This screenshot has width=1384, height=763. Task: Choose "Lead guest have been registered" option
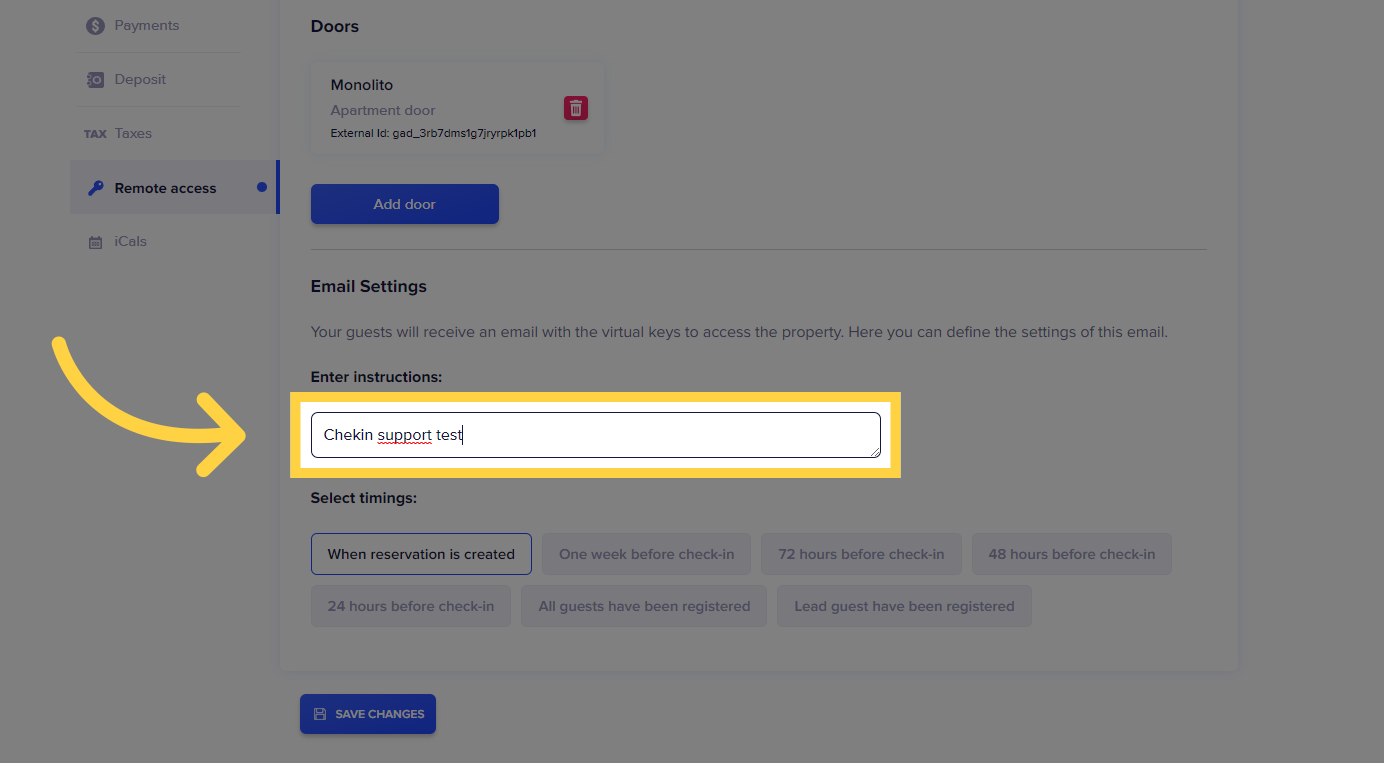[x=904, y=606]
